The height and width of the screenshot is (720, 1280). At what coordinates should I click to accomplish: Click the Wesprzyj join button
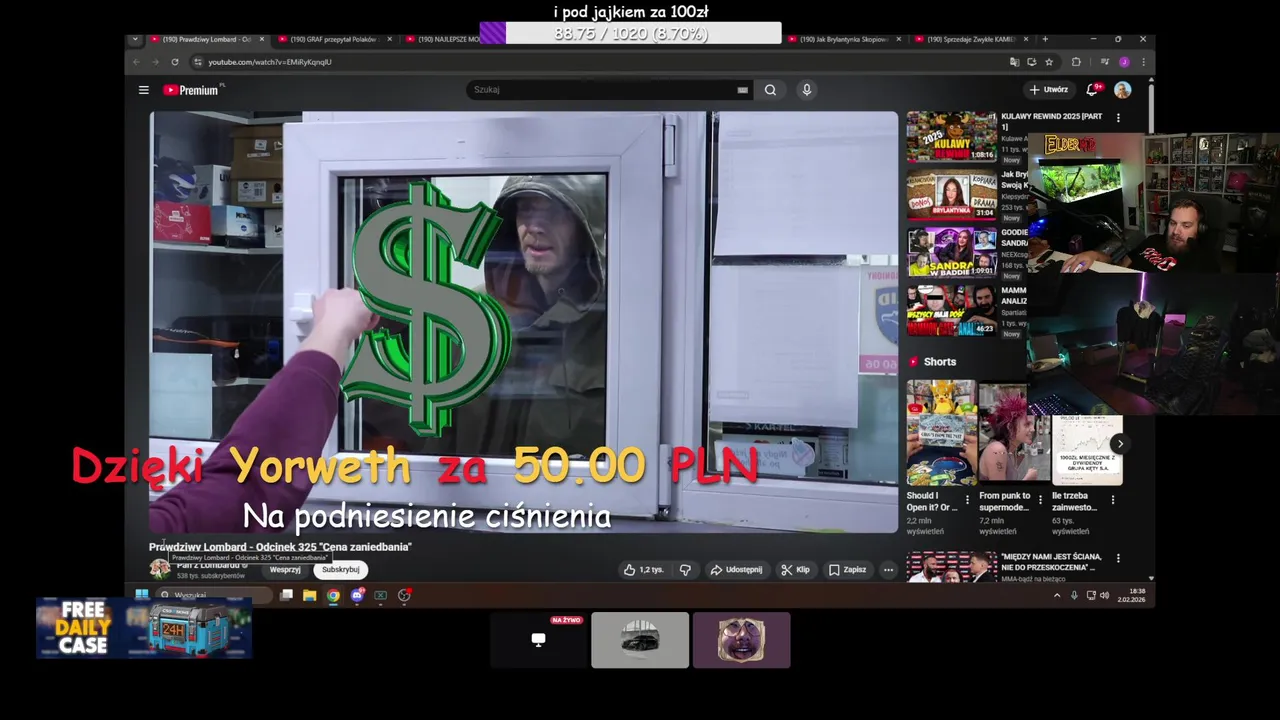coord(285,570)
